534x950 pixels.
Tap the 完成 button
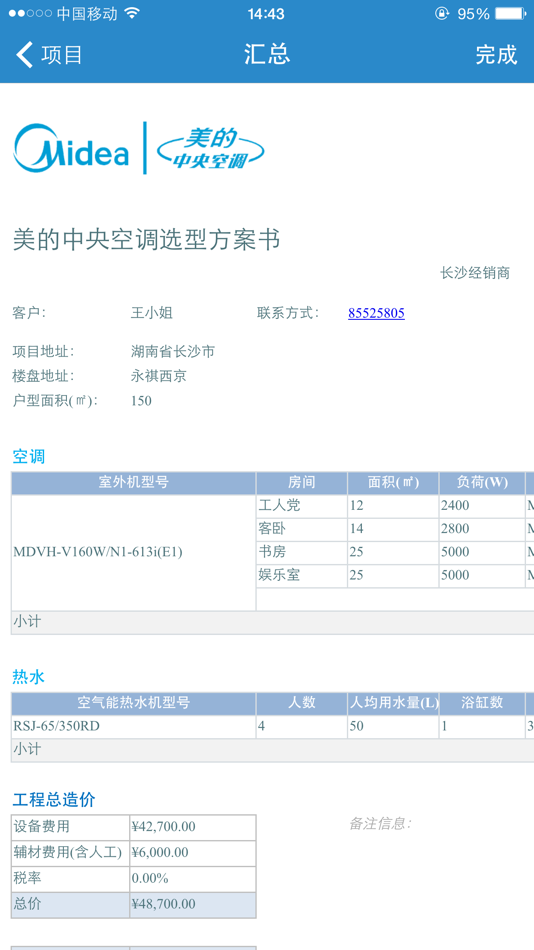point(496,55)
